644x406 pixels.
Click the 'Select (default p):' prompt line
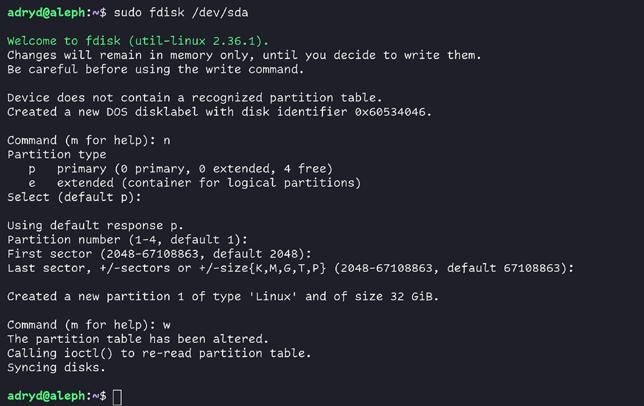(x=74, y=197)
